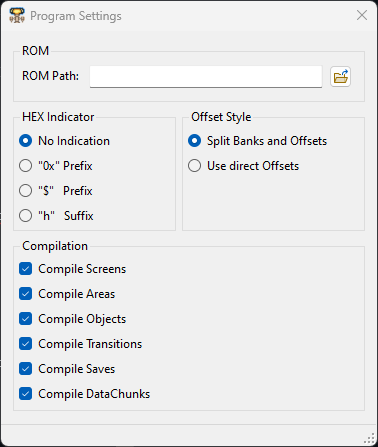The width and height of the screenshot is (378, 447).
Task: Click the "Compilation" group heading
Action: pyautogui.click(x=55, y=246)
